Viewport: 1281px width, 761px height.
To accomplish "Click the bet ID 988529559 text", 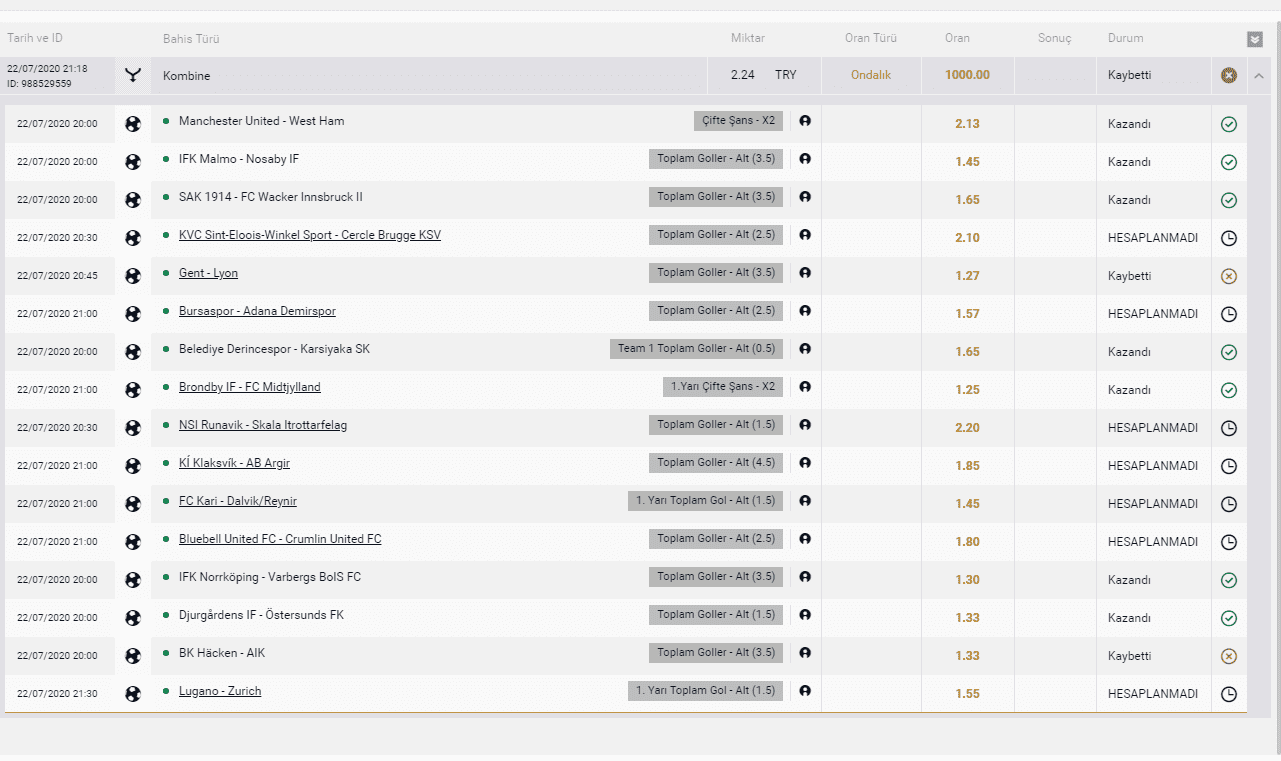I will click(x=39, y=84).
